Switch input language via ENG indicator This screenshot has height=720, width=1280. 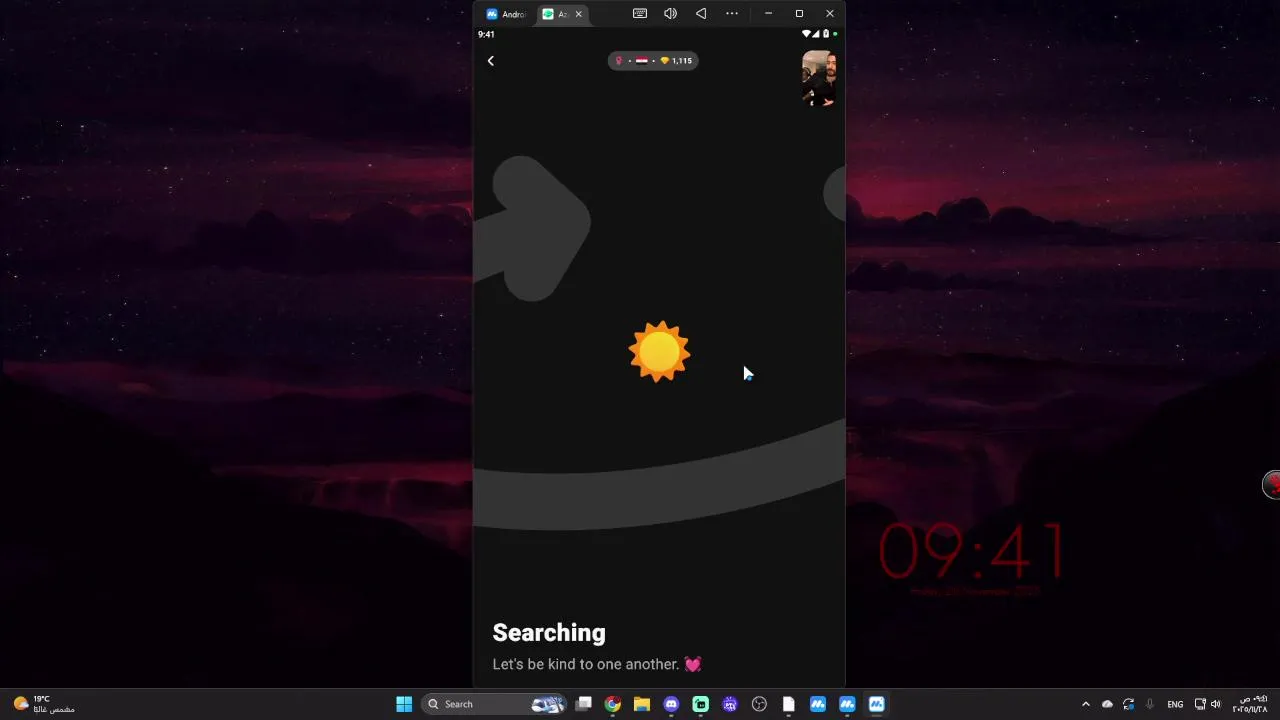(x=1175, y=704)
